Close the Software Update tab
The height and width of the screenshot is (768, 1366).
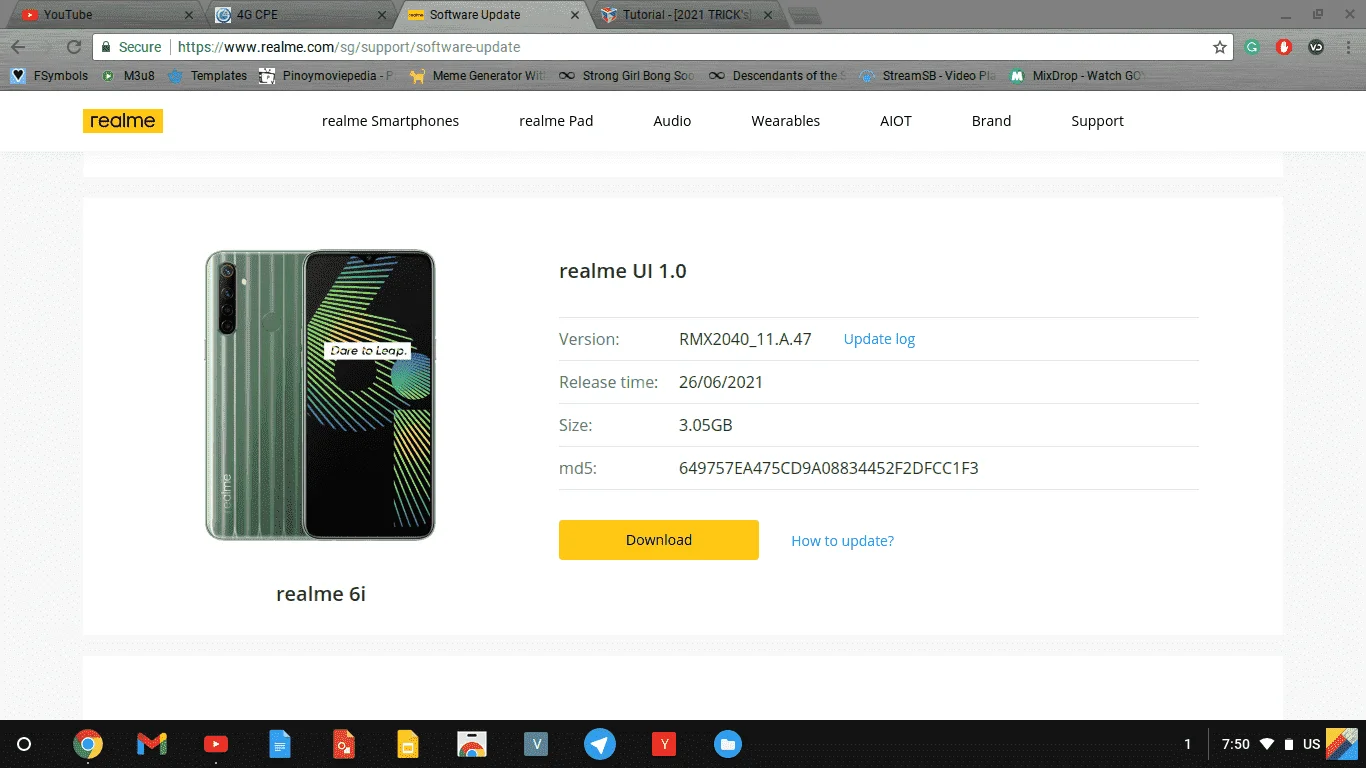(x=574, y=15)
